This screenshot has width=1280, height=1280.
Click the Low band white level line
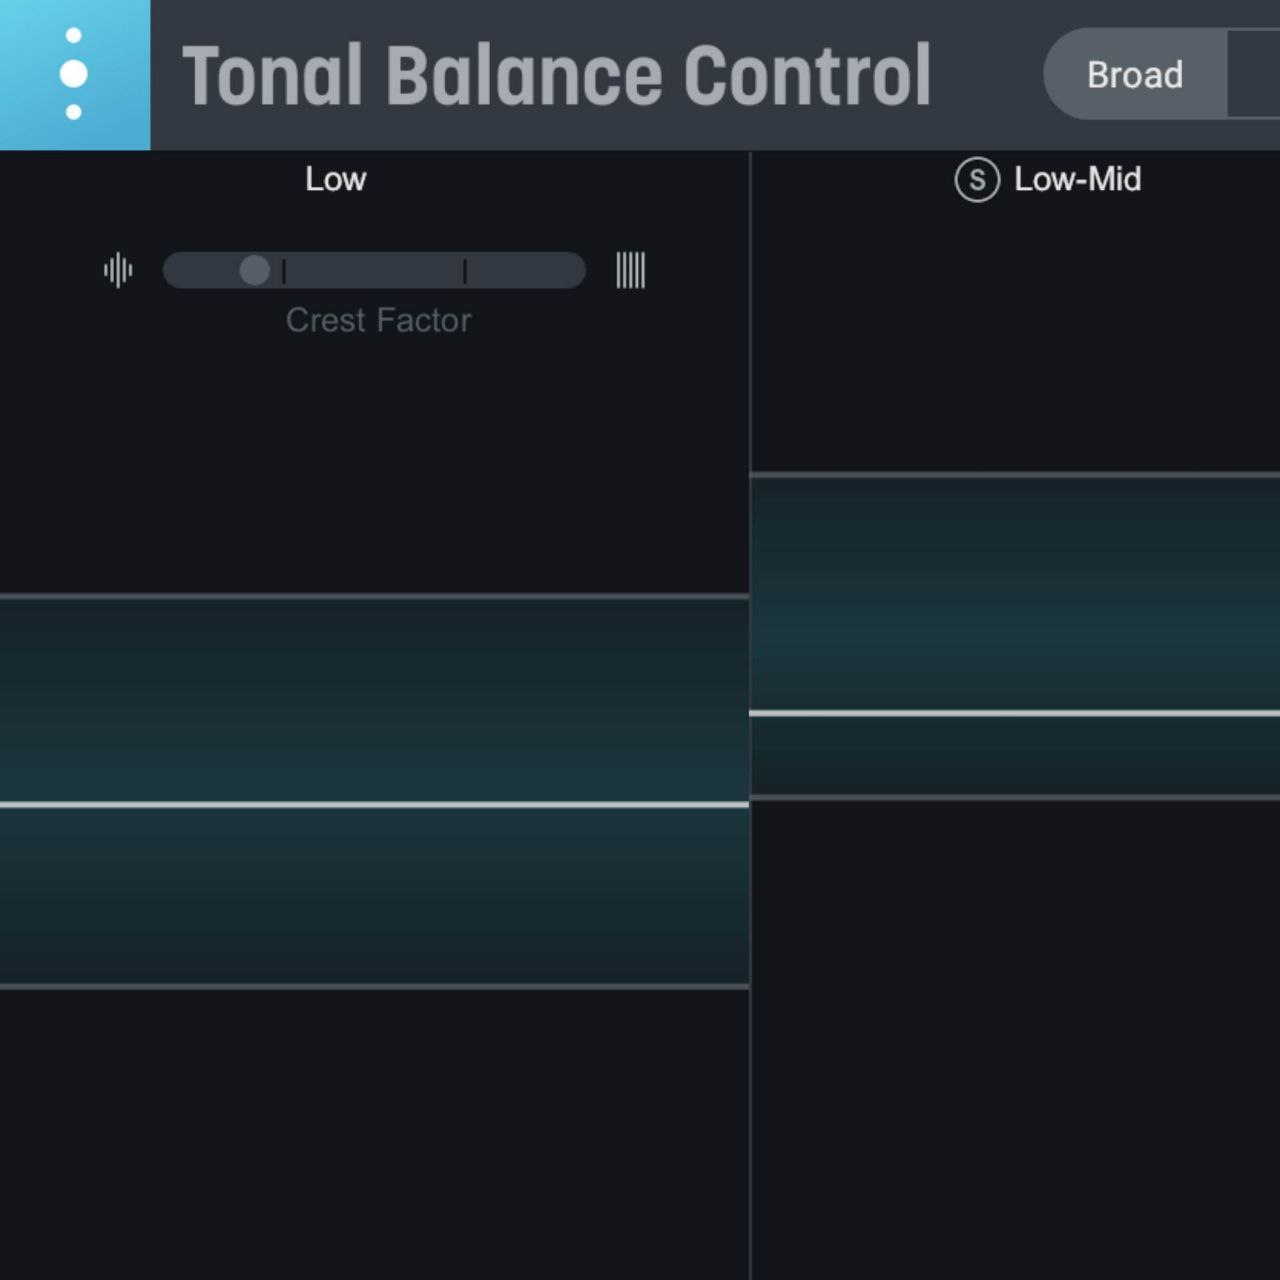coord(374,804)
